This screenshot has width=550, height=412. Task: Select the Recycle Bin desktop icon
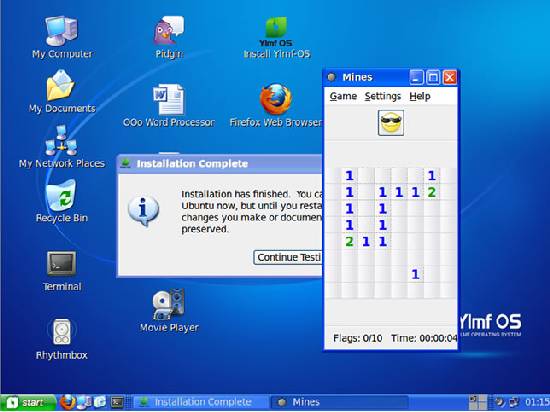(61, 201)
